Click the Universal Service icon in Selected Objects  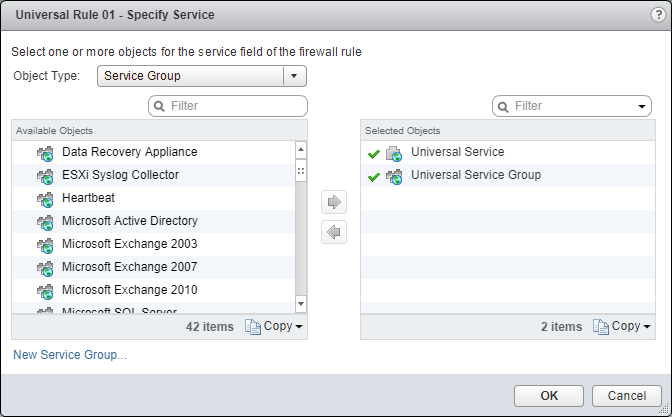click(x=394, y=153)
